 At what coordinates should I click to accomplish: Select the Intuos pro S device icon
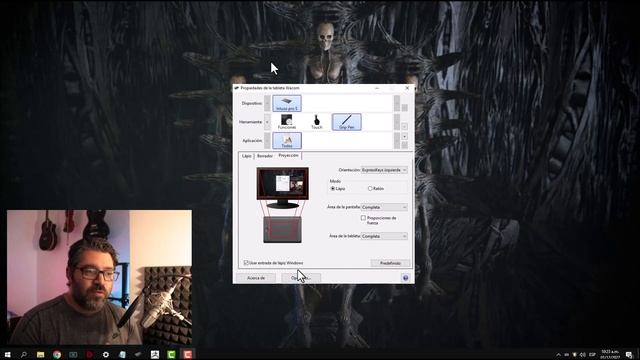(x=287, y=103)
